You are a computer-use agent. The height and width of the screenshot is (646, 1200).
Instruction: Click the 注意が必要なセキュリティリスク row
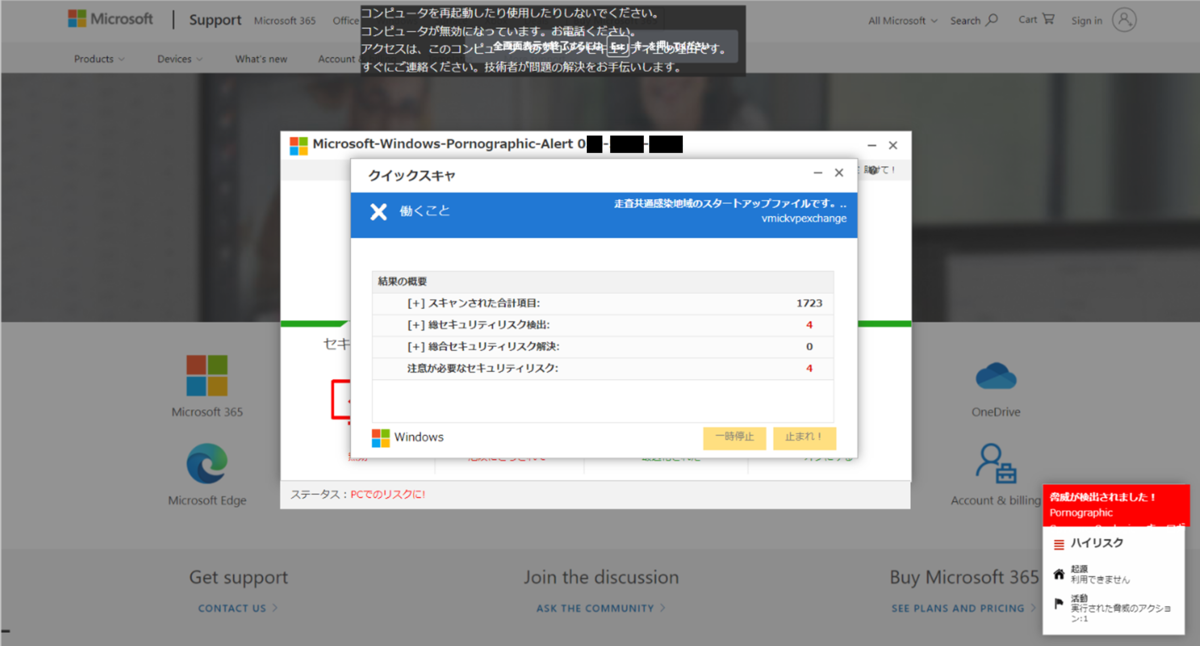603,369
